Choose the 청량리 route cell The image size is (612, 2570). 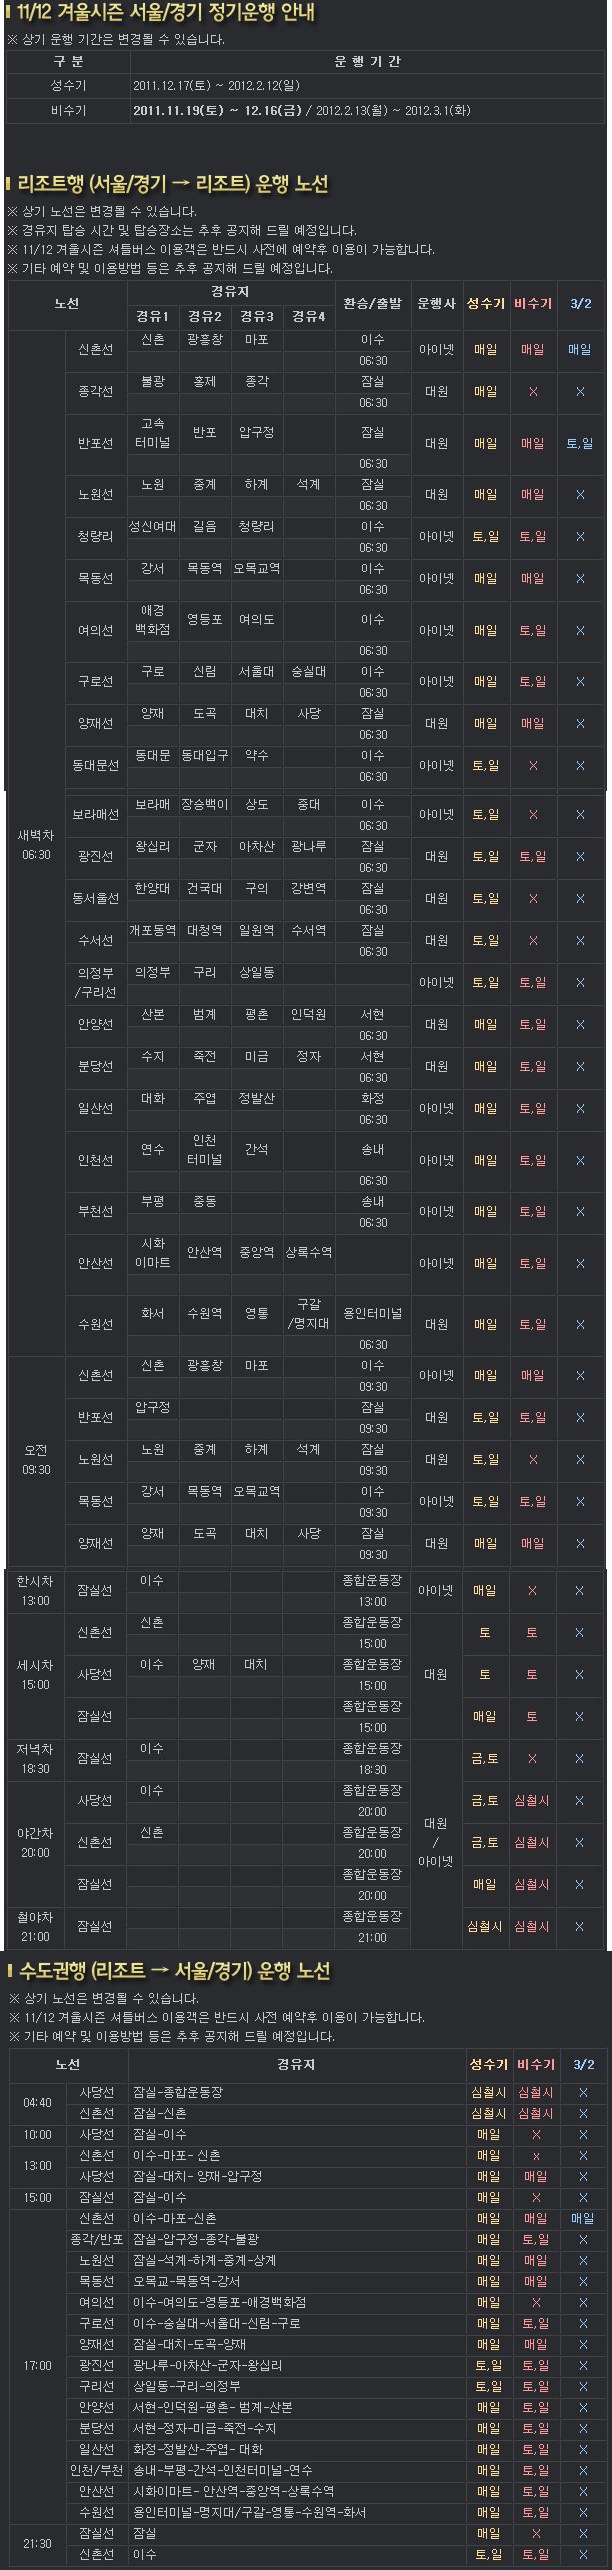click(x=96, y=537)
